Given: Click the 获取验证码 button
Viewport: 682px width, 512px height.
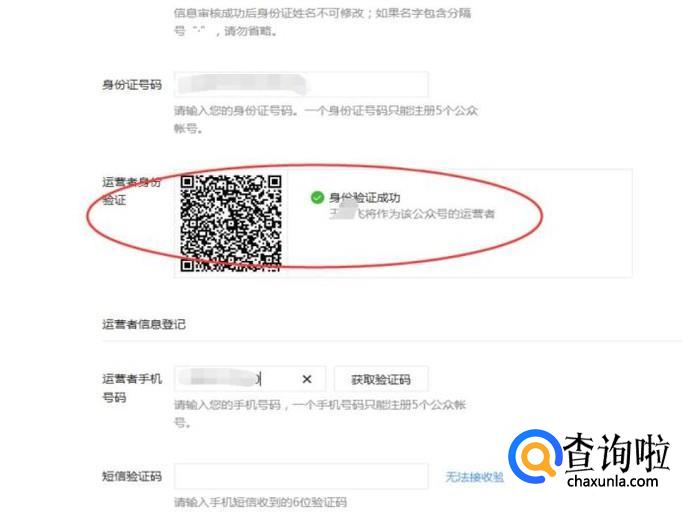Looking at the screenshot, I should (x=381, y=379).
